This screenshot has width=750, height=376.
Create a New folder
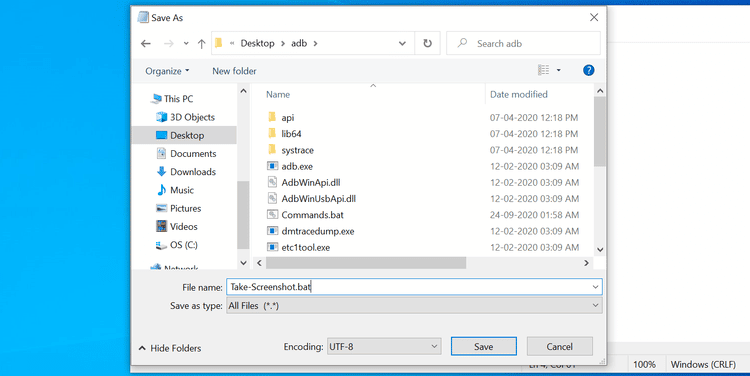coord(234,71)
